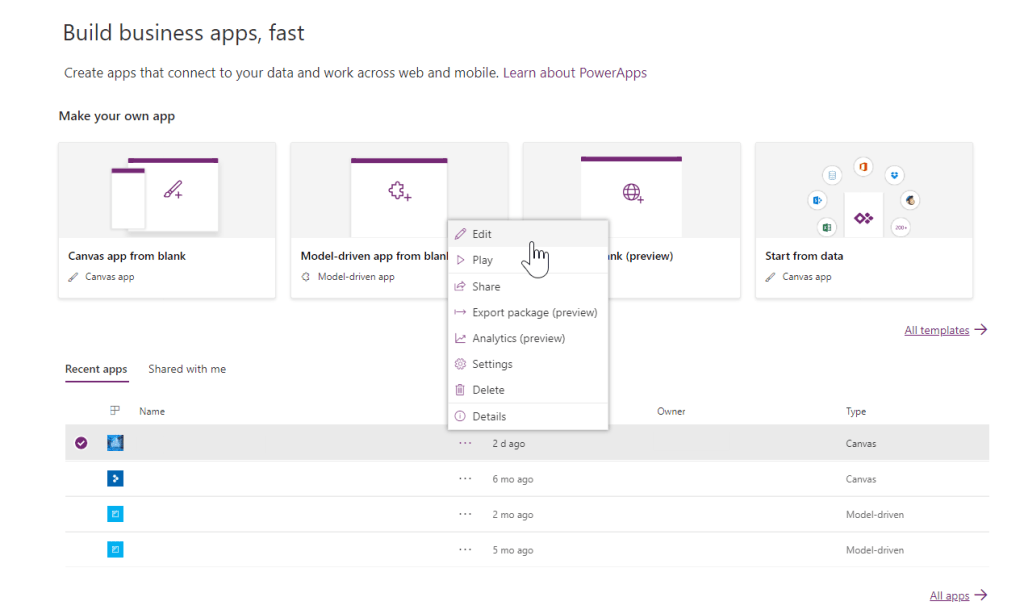This screenshot has height=614, width=1024.
Task: Open Analytics (preview) from the menu
Action: (x=518, y=339)
